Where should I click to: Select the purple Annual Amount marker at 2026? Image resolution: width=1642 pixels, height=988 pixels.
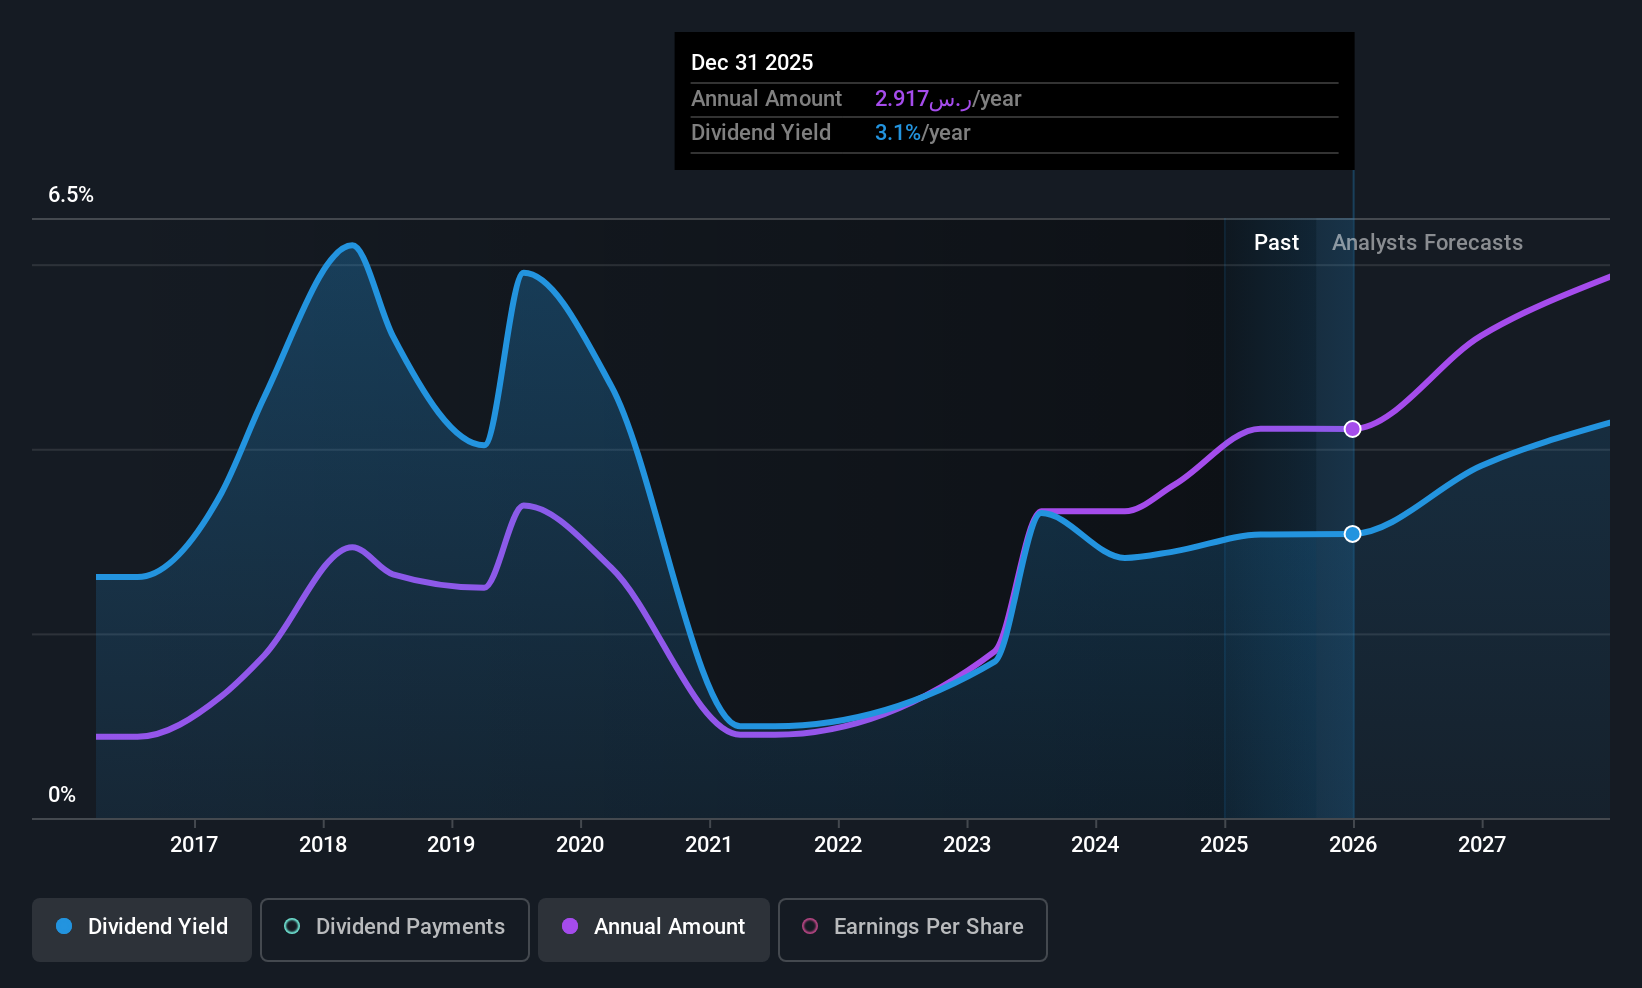coord(1352,429)
